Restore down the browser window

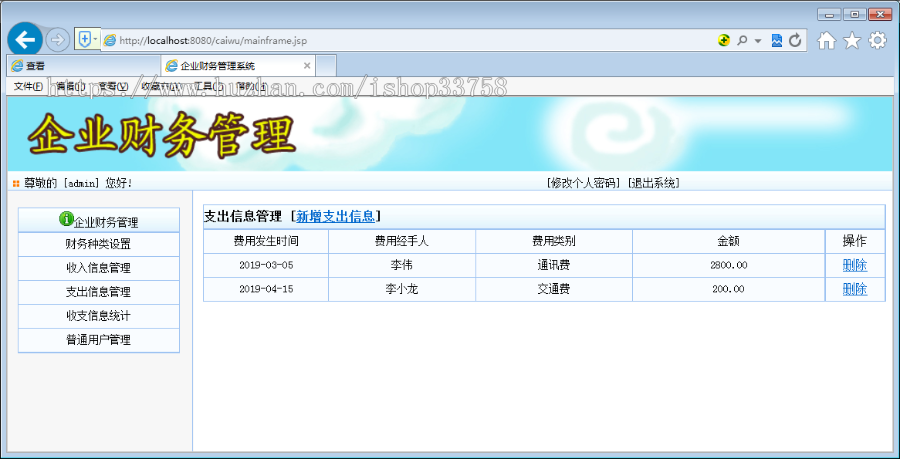click(x=855, y=14)
